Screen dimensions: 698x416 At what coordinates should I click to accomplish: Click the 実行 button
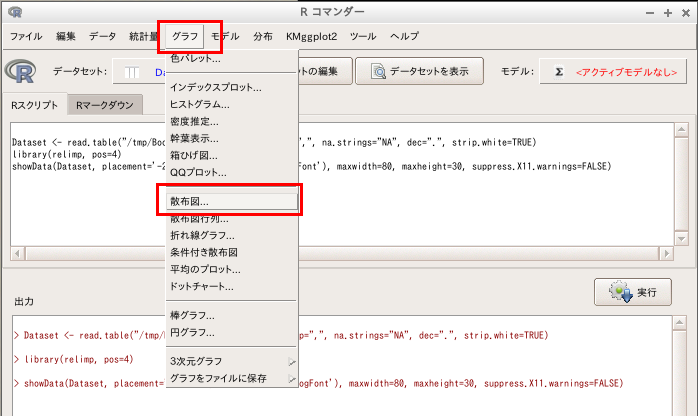633,292
